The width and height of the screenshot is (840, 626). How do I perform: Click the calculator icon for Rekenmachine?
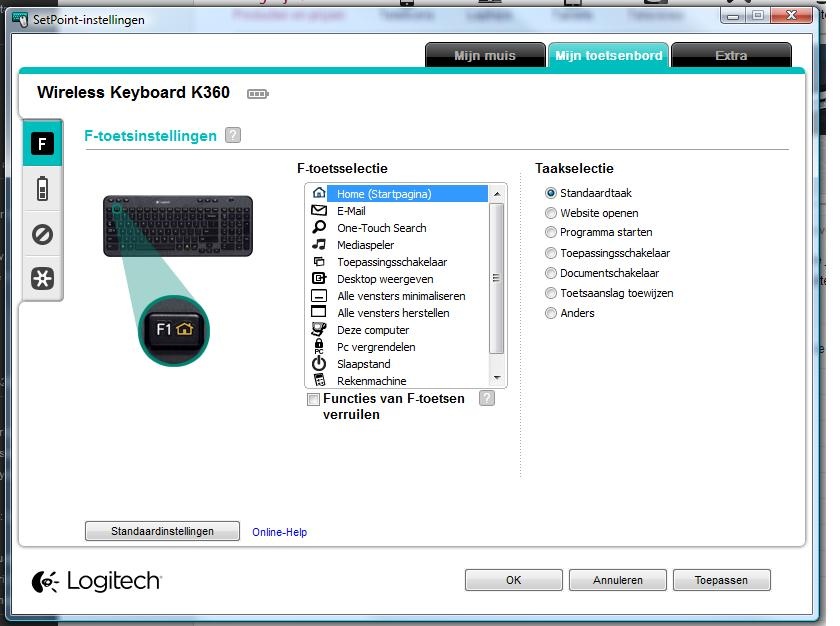click(x=319, y=380)
